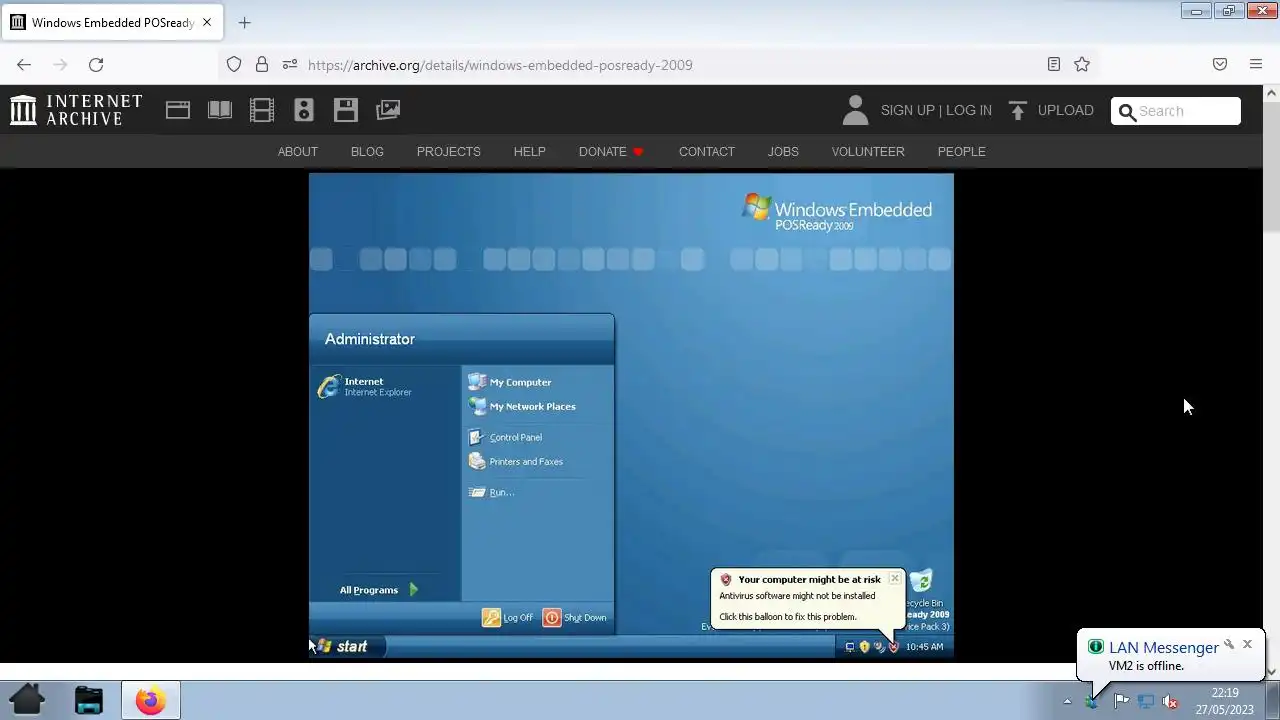
Task: Click the LAN Messenger notification settings wrench
Action: click(x=1229, y=644)
